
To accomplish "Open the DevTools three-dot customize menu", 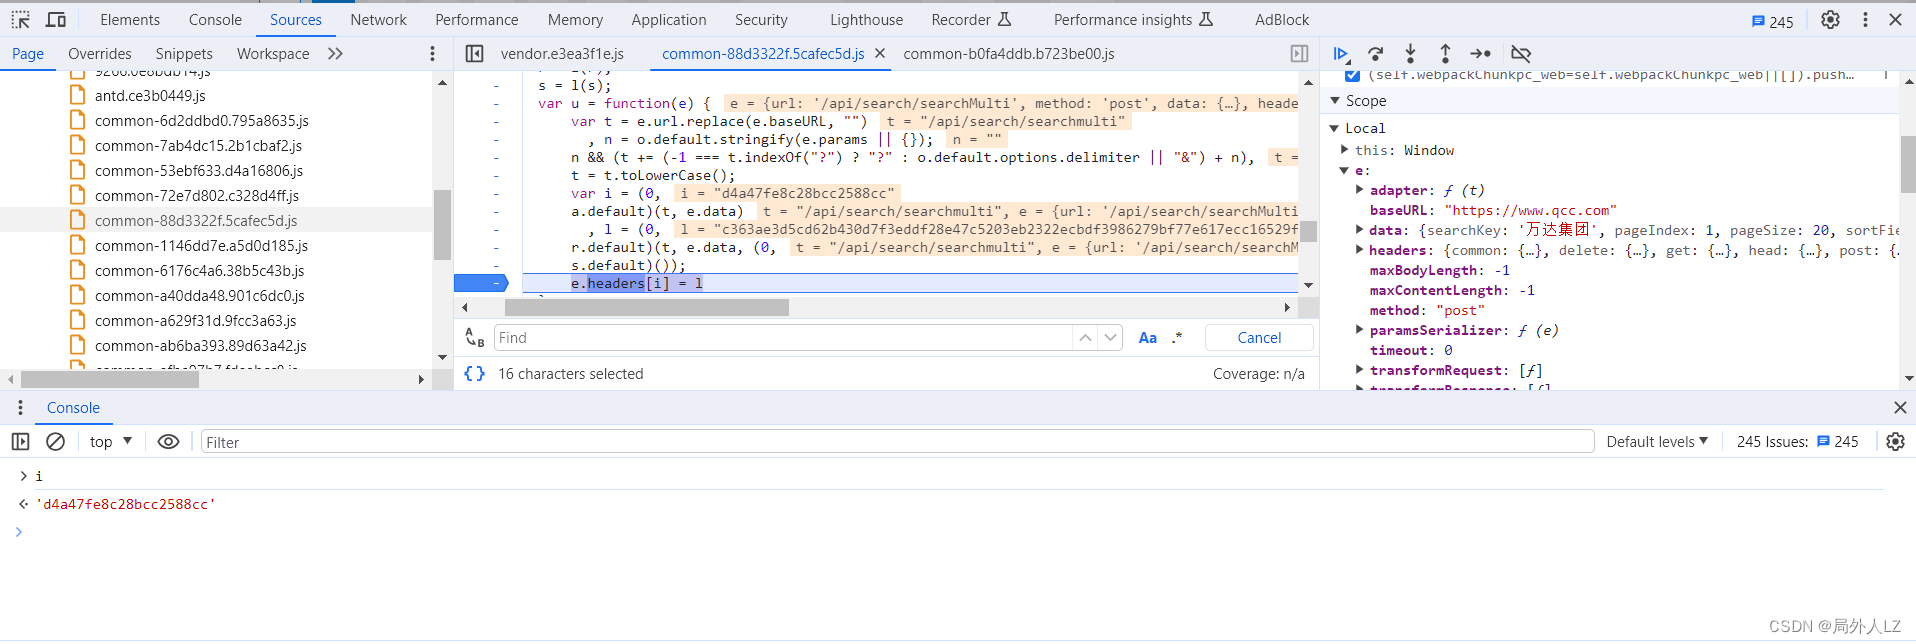I will click(1865, 20).
